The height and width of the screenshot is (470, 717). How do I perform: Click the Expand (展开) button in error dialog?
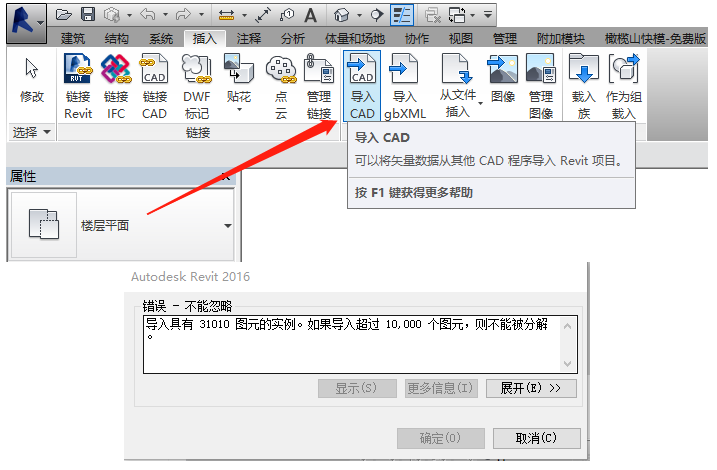coord(531,389)
